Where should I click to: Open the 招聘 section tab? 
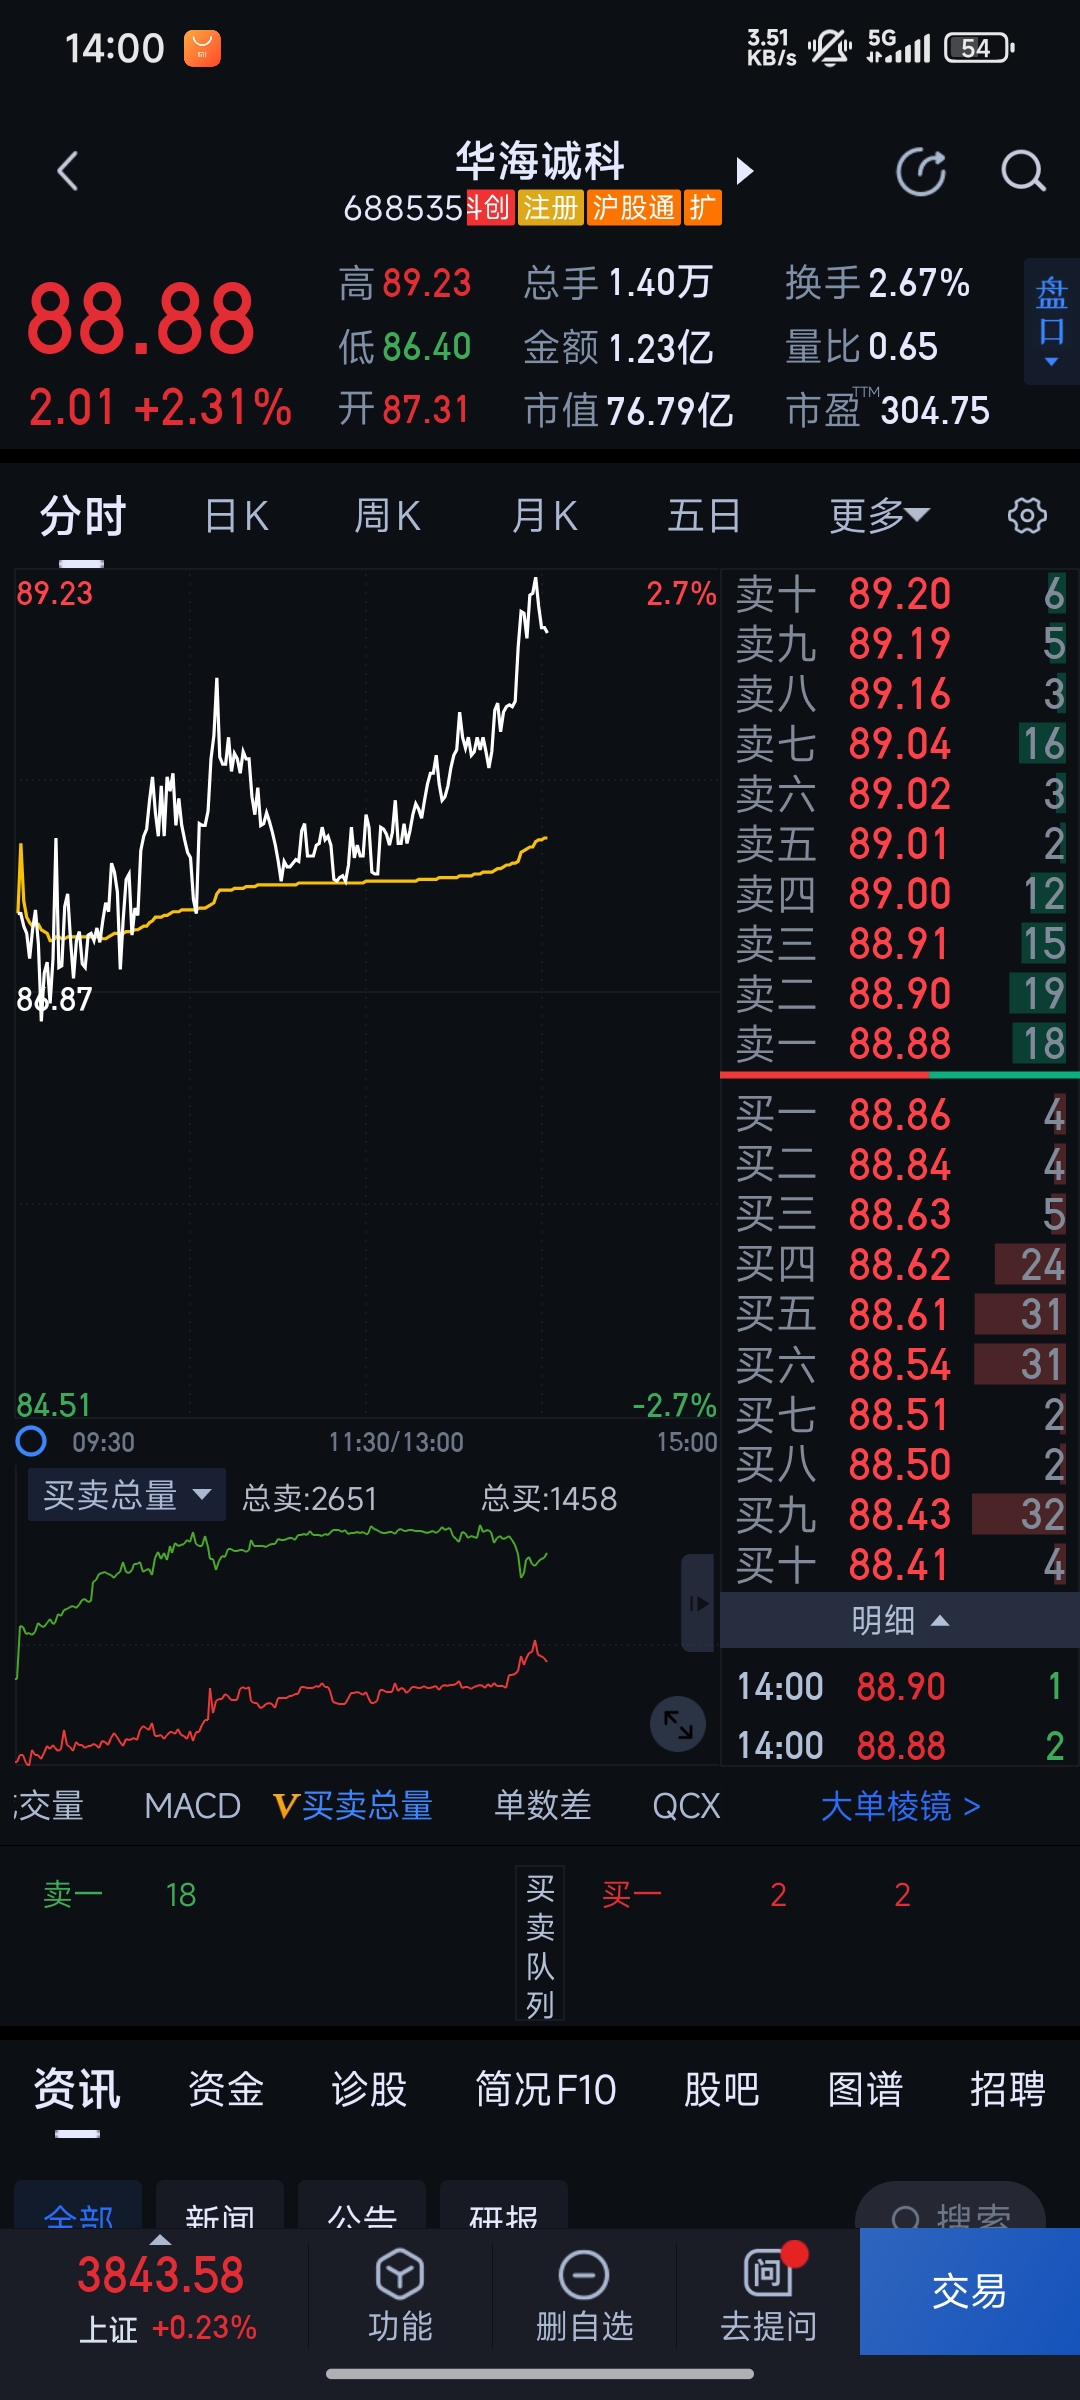1008,2089
